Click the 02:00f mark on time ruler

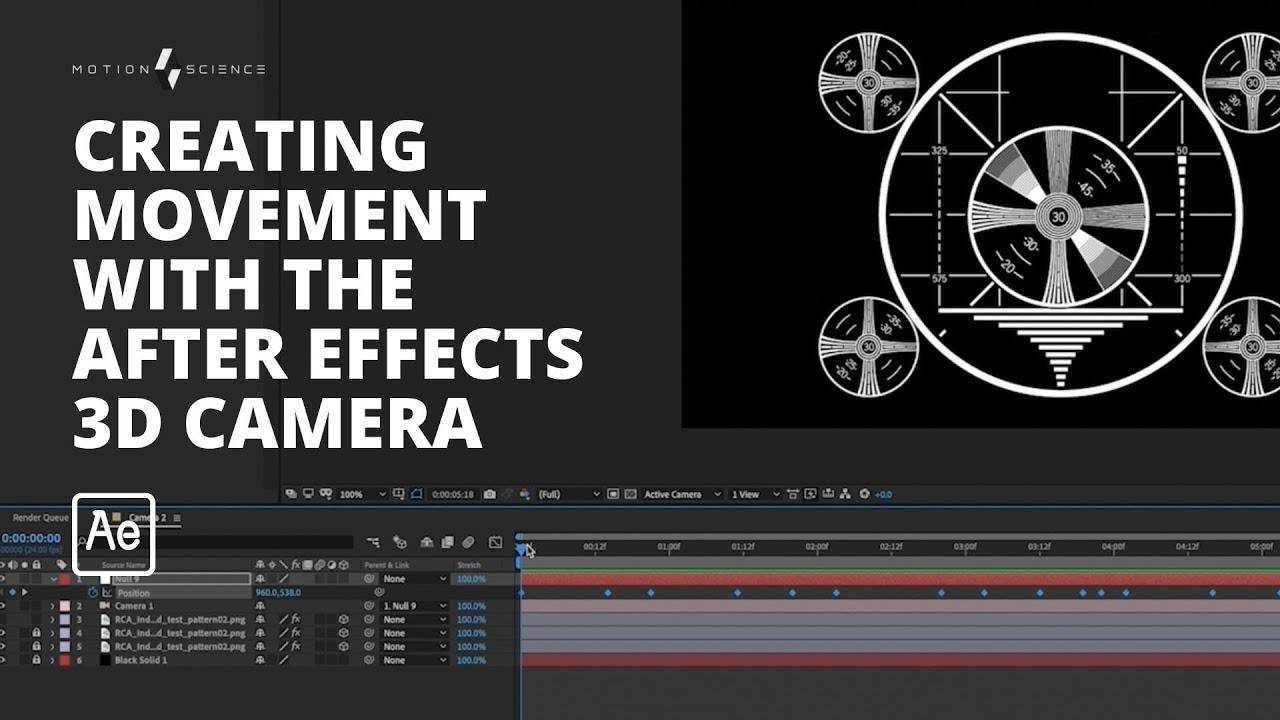tap(817, 547)
